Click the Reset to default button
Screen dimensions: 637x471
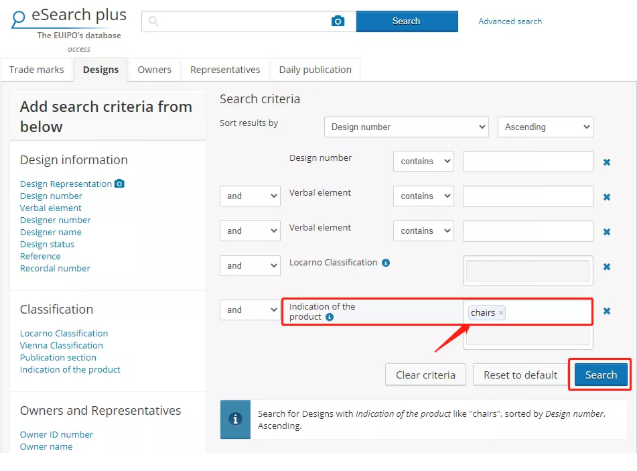click(x=520, y=375)
